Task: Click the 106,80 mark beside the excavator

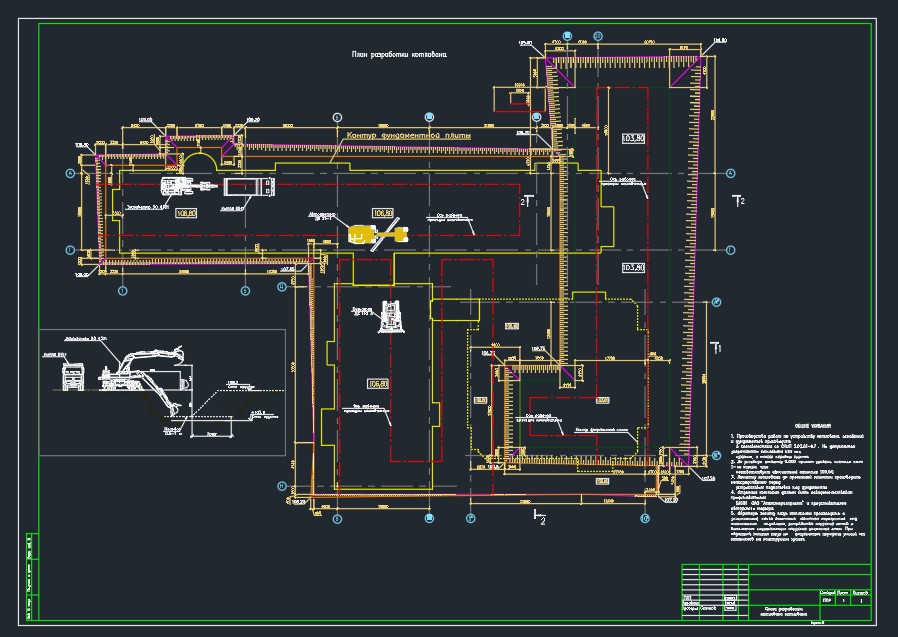Action: (187, 213)
